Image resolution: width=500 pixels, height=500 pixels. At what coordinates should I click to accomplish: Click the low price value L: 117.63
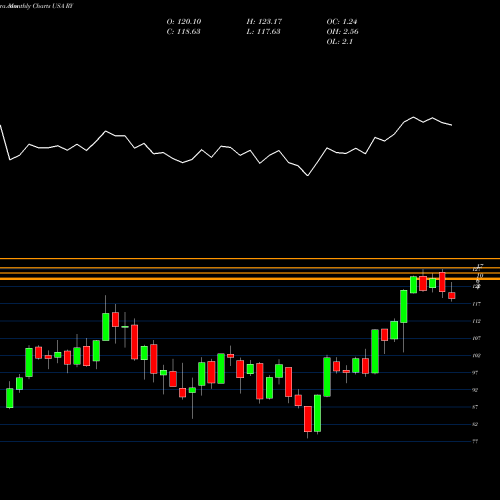(263, 32)
